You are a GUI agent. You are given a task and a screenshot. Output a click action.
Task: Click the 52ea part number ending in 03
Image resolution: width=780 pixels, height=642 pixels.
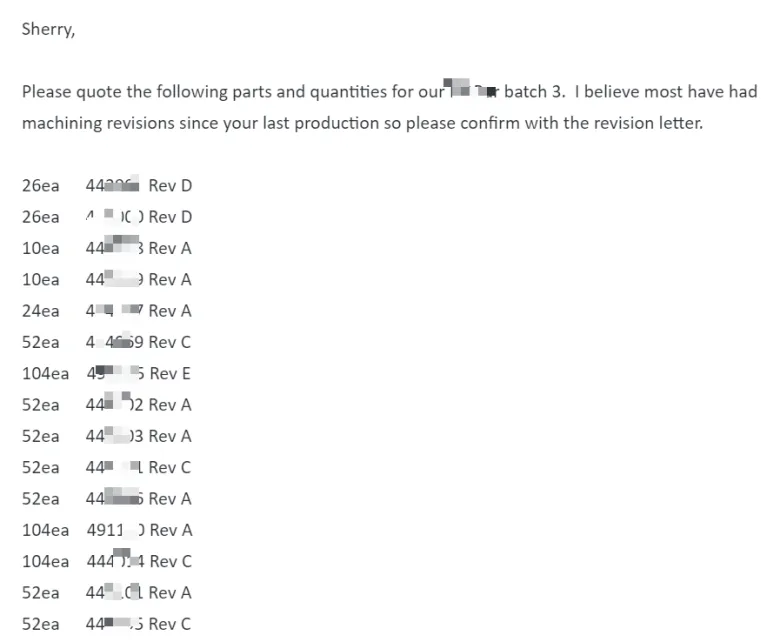coord(114,436)
